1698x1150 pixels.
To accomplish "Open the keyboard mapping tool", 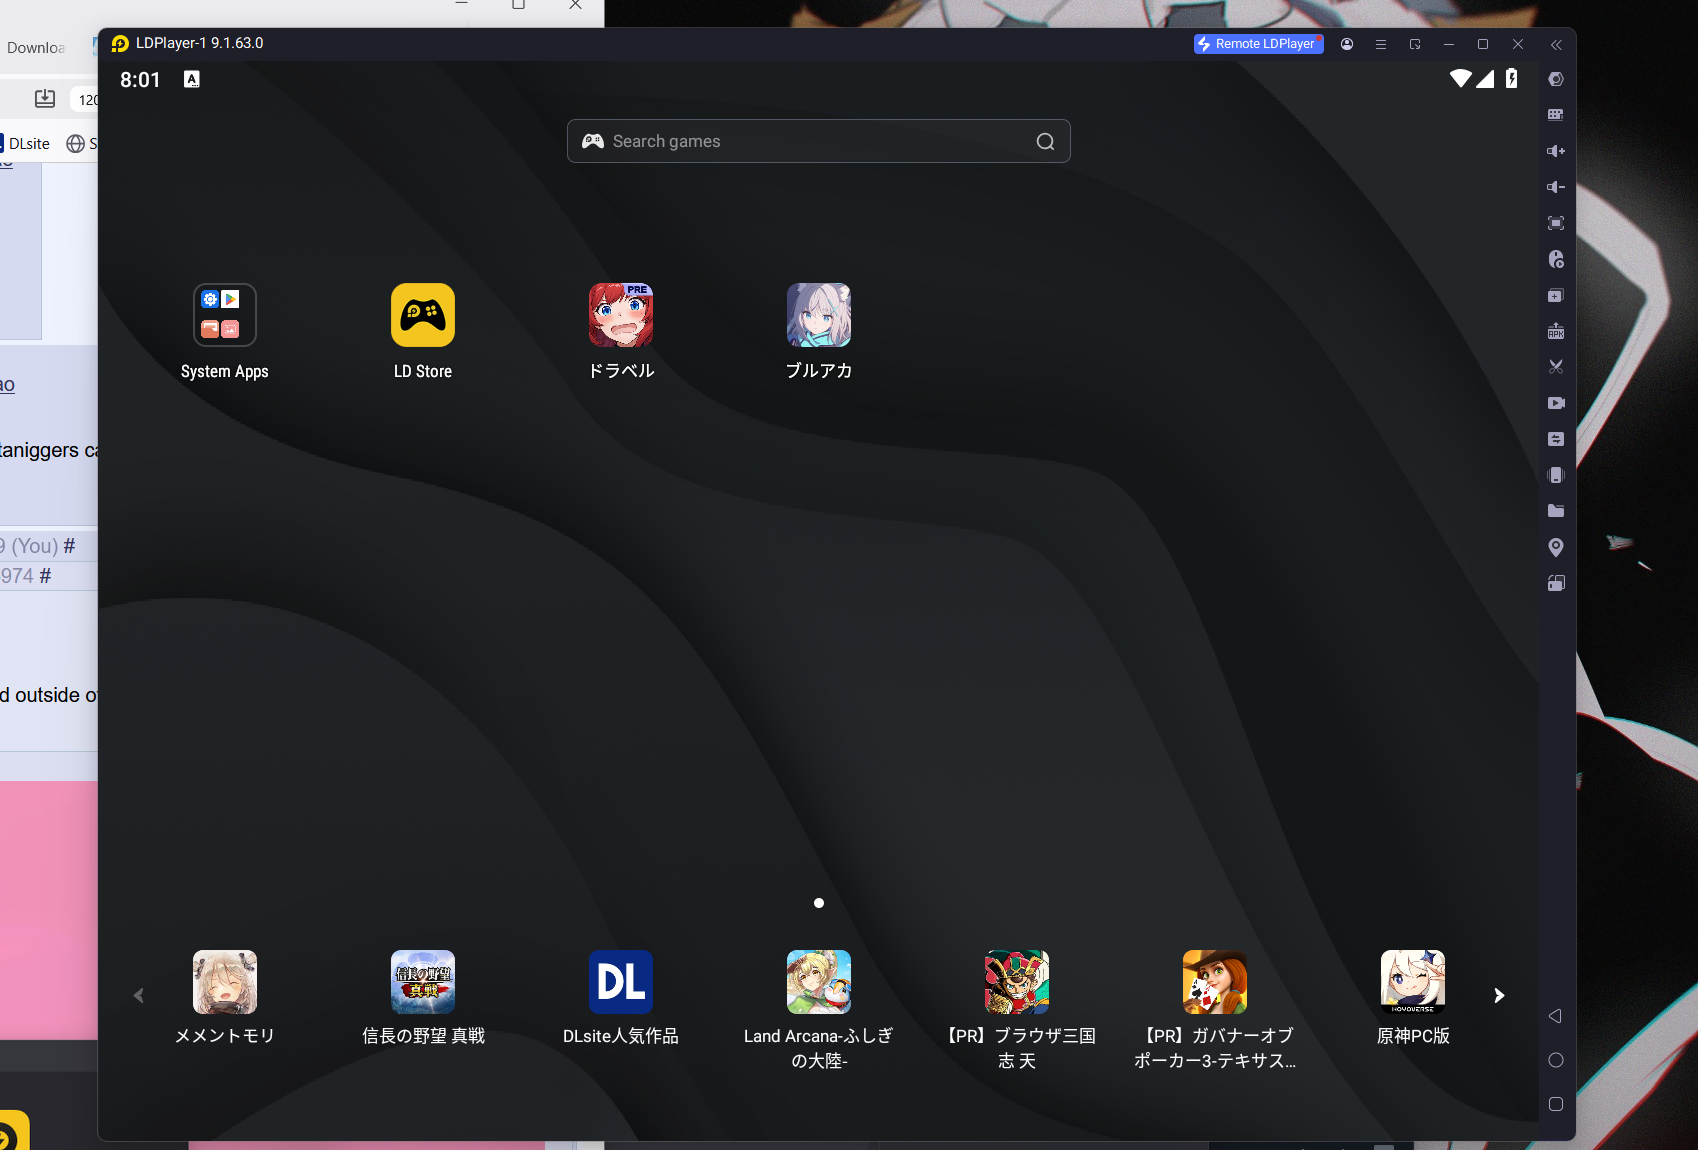I will (1556, 115).
